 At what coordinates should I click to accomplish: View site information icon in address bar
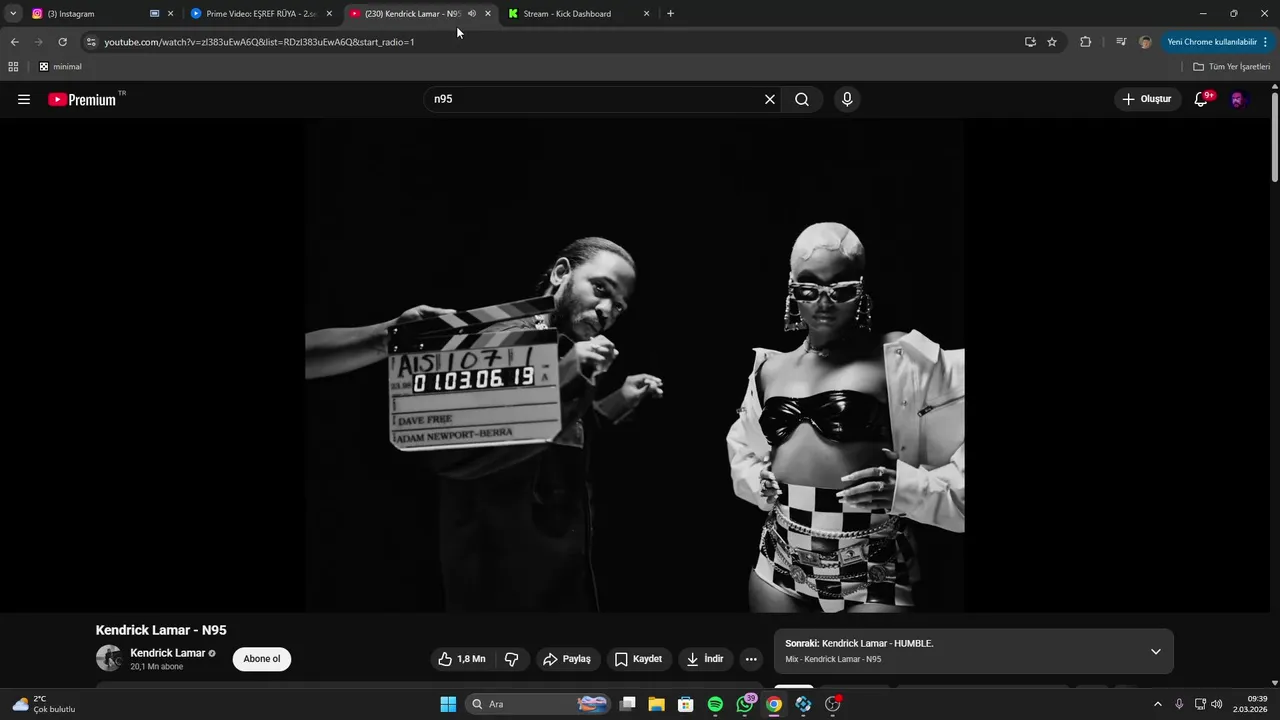coord(91,42)
